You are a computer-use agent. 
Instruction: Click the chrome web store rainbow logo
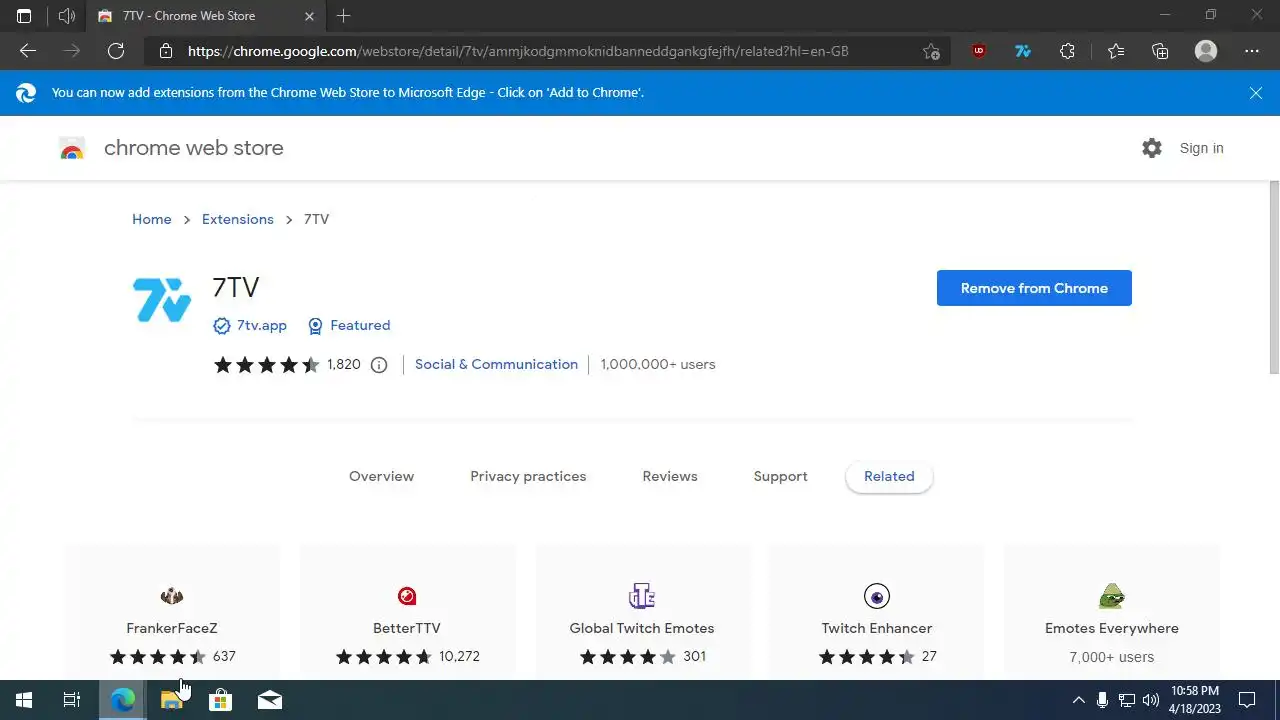tap(72, 148)
